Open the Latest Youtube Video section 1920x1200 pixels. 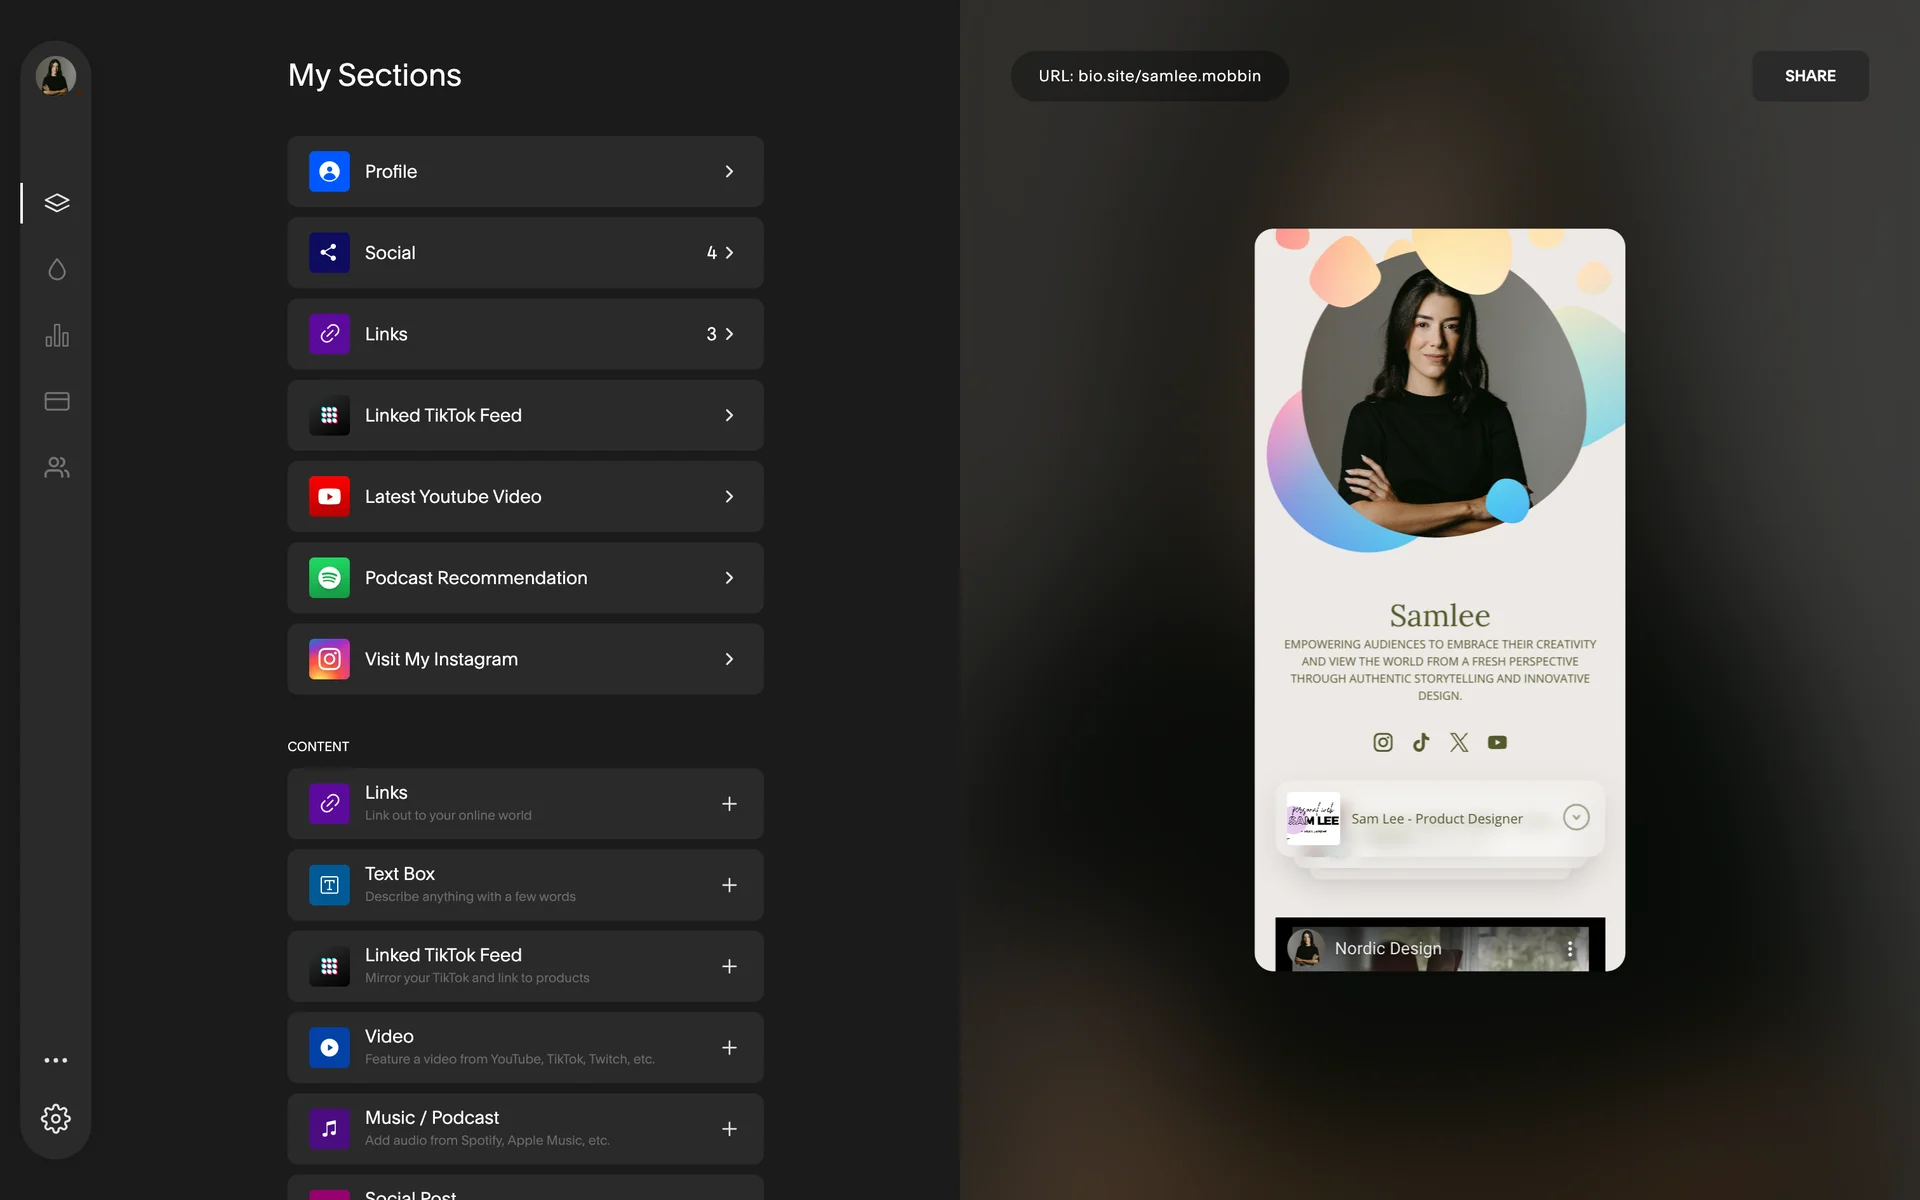pyautogui.click(x=526, y=497)
